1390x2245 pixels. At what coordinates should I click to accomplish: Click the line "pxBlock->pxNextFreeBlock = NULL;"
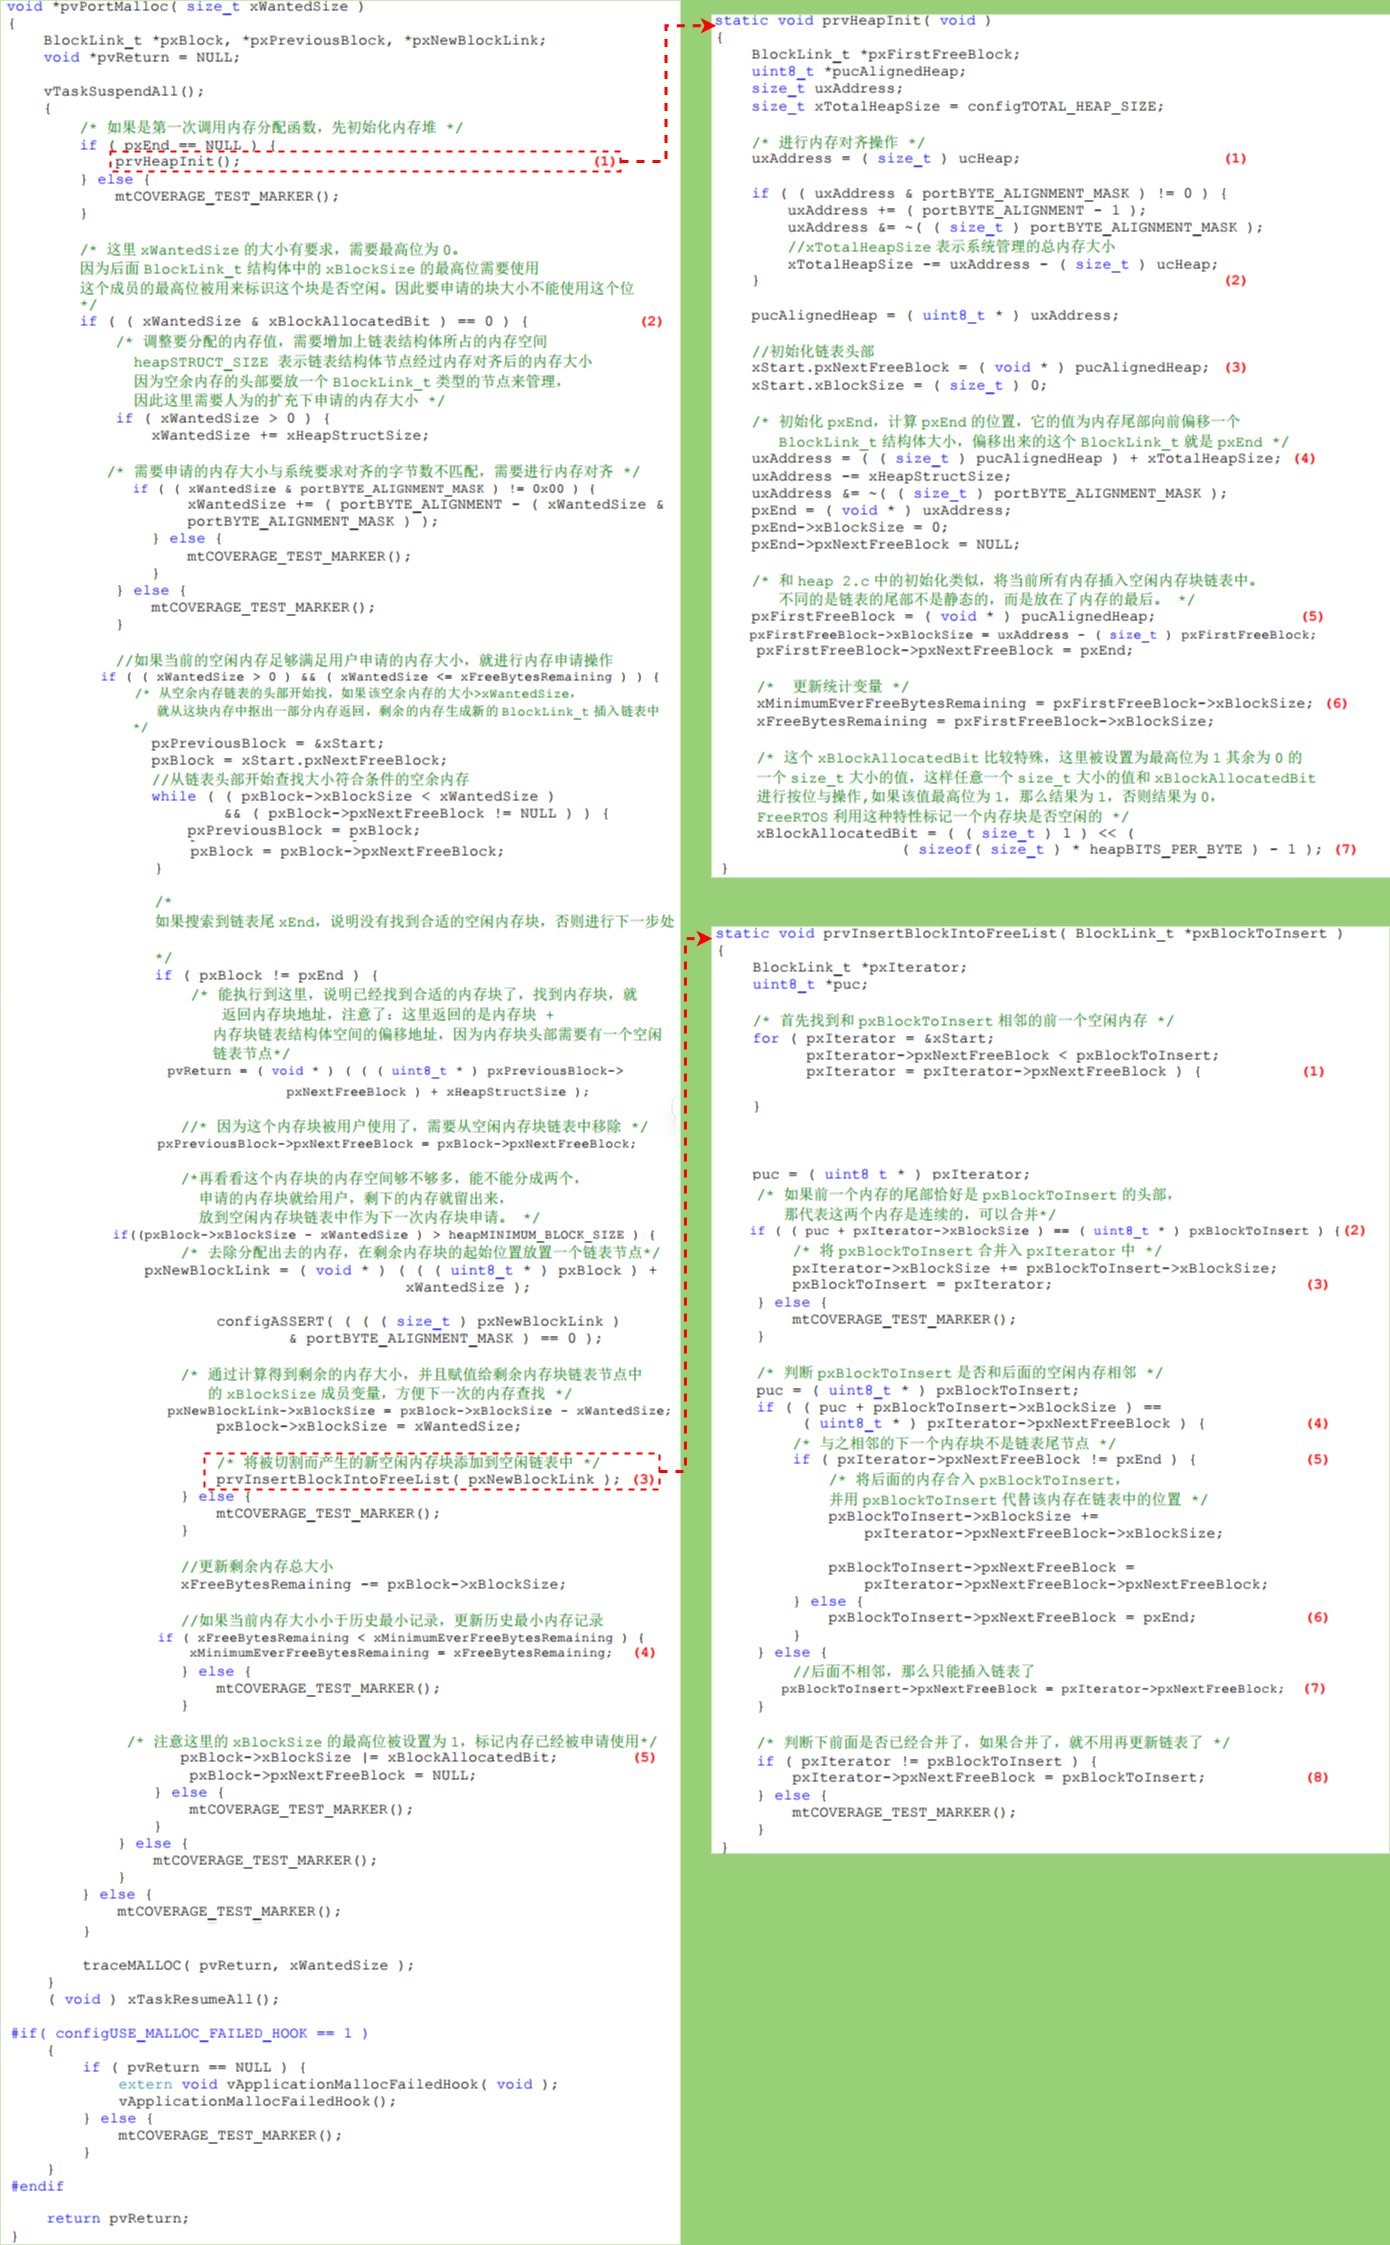332,1776
